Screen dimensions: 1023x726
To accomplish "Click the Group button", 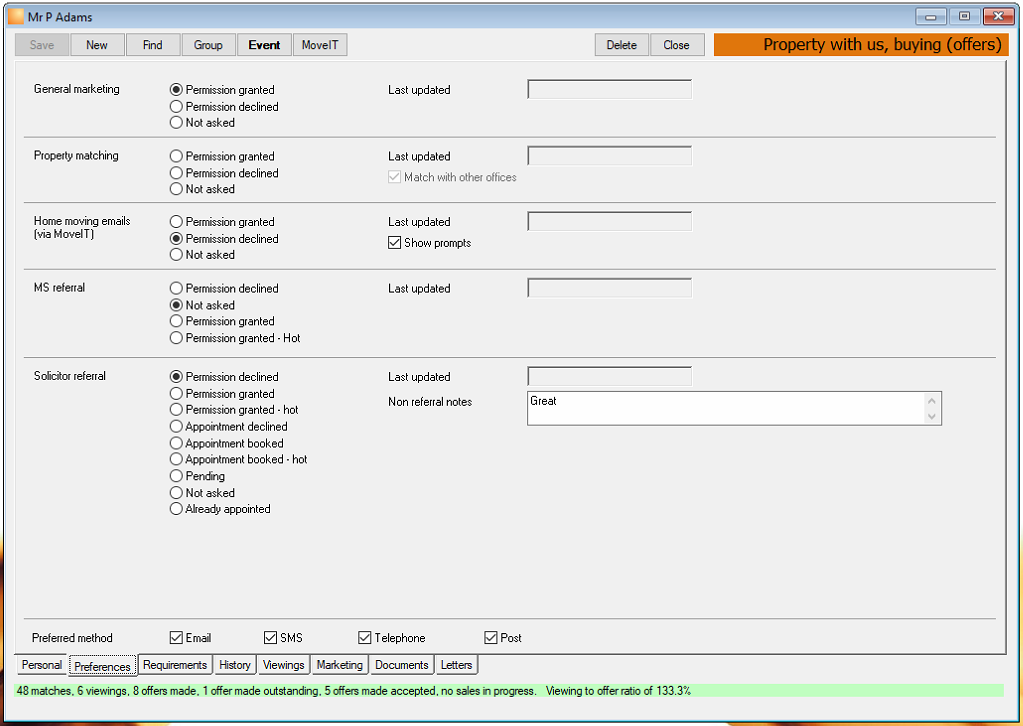I will click(208, 45).
